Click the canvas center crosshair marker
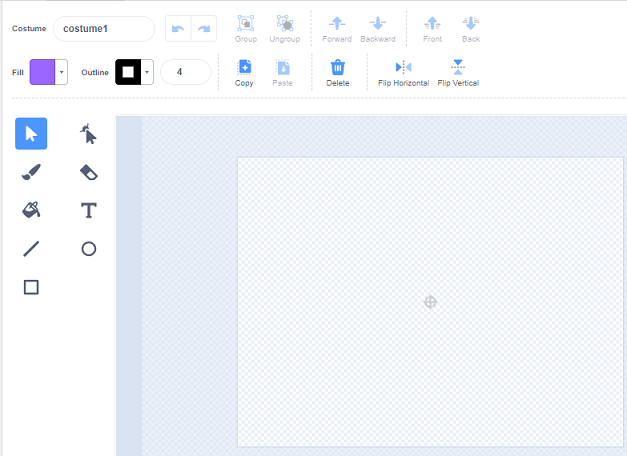627x456 pixels. coord(430,302)
